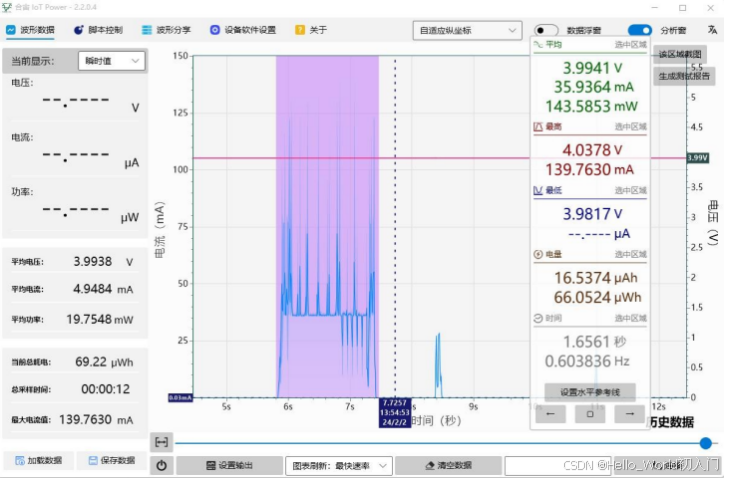This screenshot has width=732, height=478.
Task: Click the 3.9817 V minimum voltage value
Action: pos(592,214)
